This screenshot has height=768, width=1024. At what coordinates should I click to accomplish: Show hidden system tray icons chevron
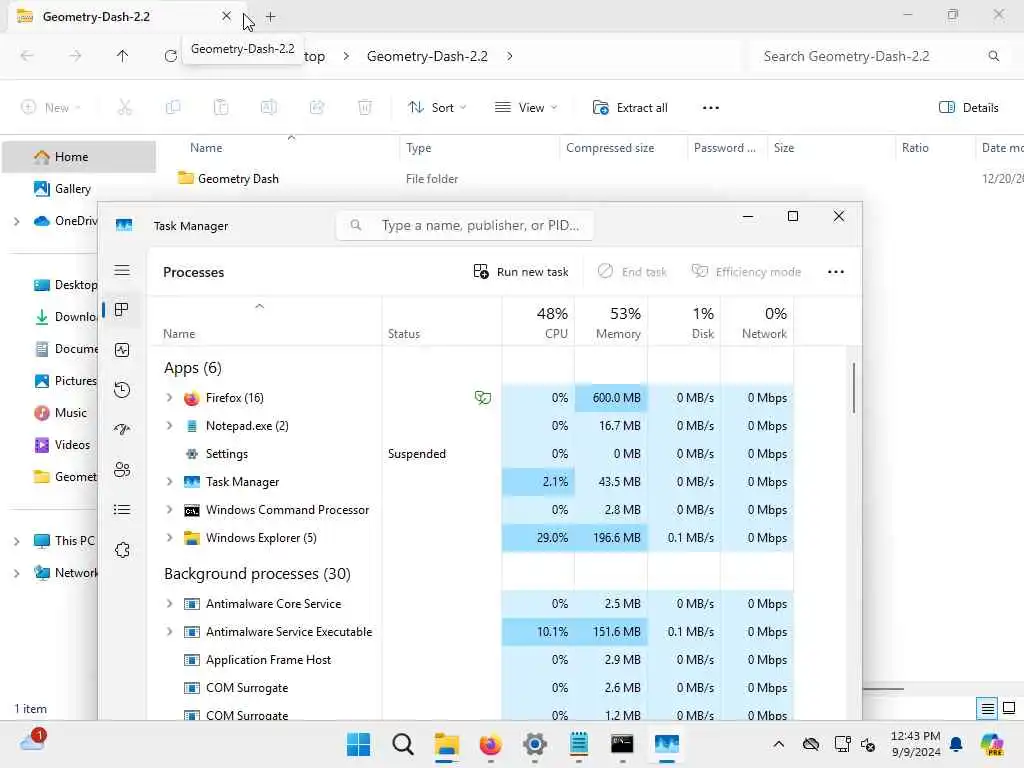pos(778,744)
